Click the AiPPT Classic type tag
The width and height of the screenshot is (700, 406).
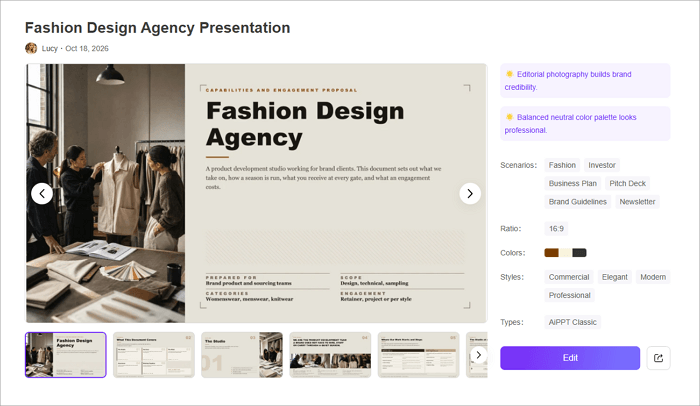572,322
